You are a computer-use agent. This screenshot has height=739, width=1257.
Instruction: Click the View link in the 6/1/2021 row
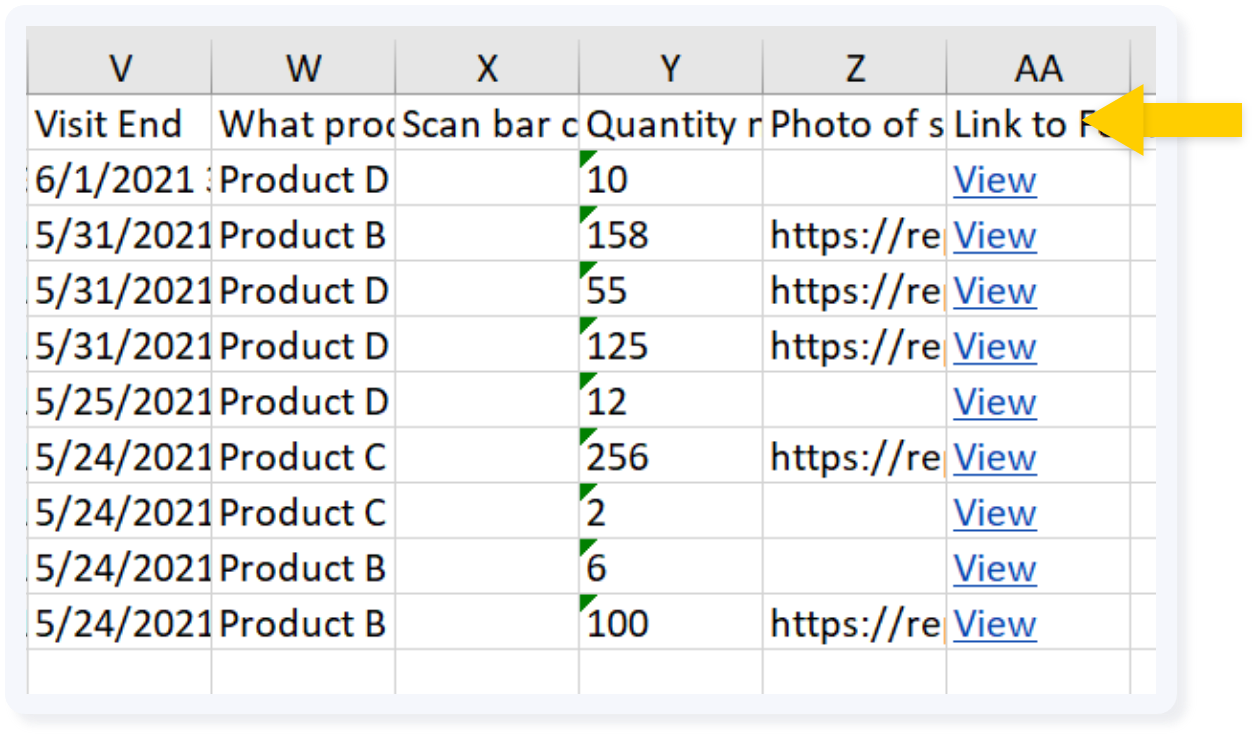(x=994, y=180)
